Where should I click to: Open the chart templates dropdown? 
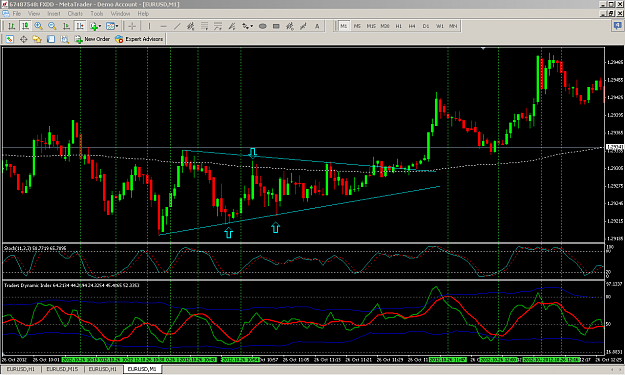pyautogui.click(x=111, y=26)
